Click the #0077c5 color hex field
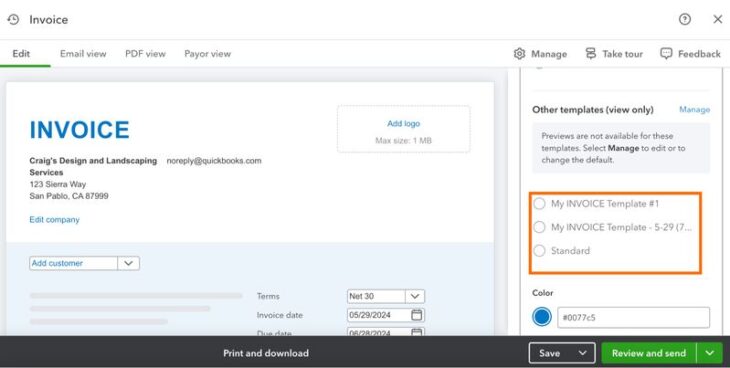 pyautogui.click(x=634, y=317)
